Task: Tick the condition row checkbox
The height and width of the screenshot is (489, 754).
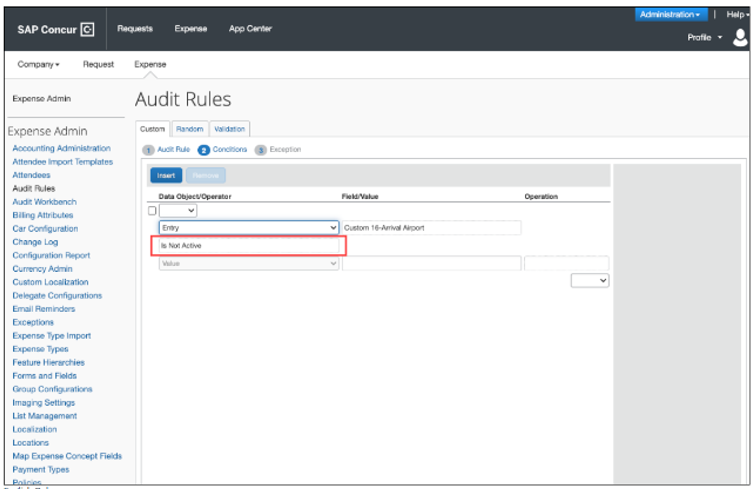Action: pyautogui.click(x=152, y=211)
